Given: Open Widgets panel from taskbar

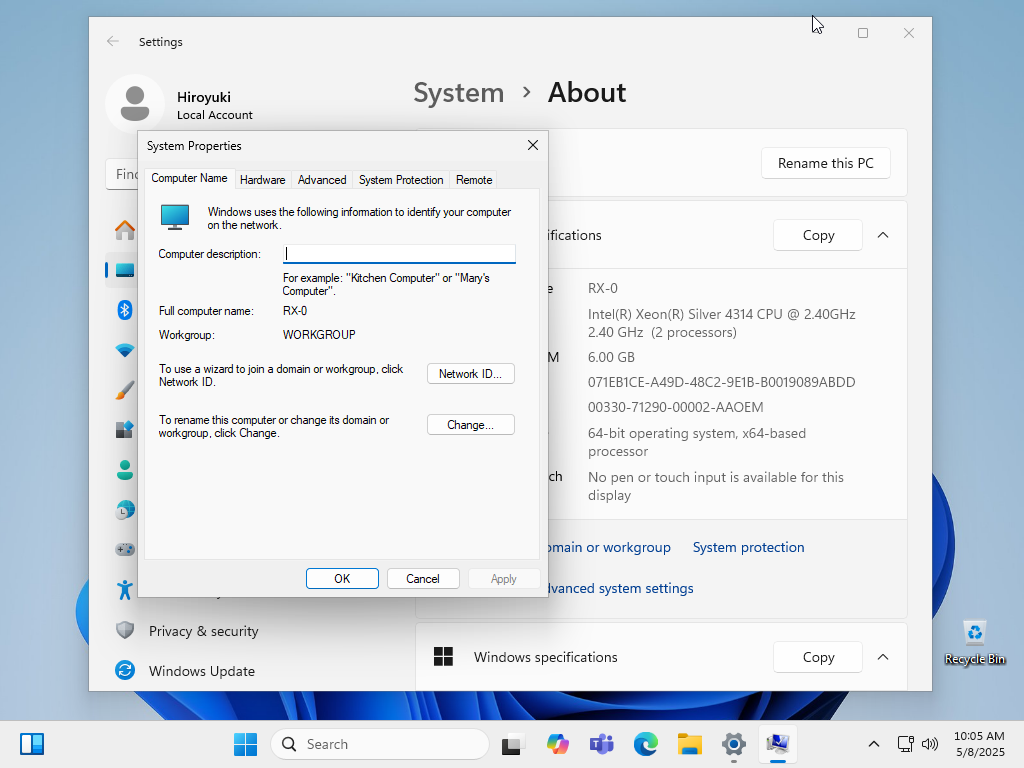Looking at the screenshot, I should point(32,744).
